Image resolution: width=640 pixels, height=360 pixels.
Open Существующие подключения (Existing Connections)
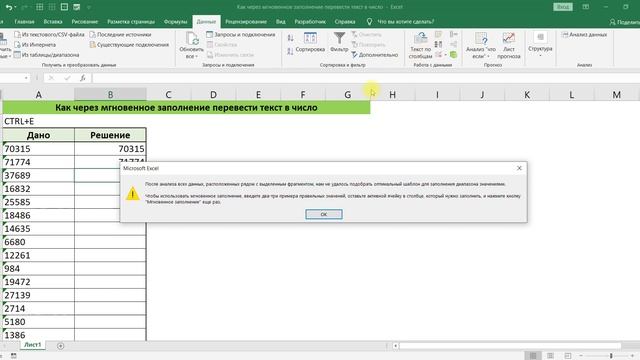[129, 44]
